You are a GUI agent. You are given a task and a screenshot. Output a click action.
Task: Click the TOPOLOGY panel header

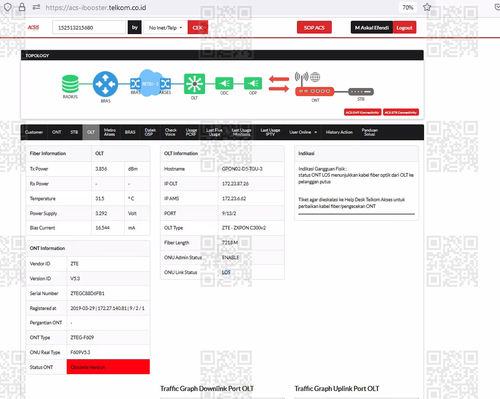pyautogui.click(x=222, y=55)
